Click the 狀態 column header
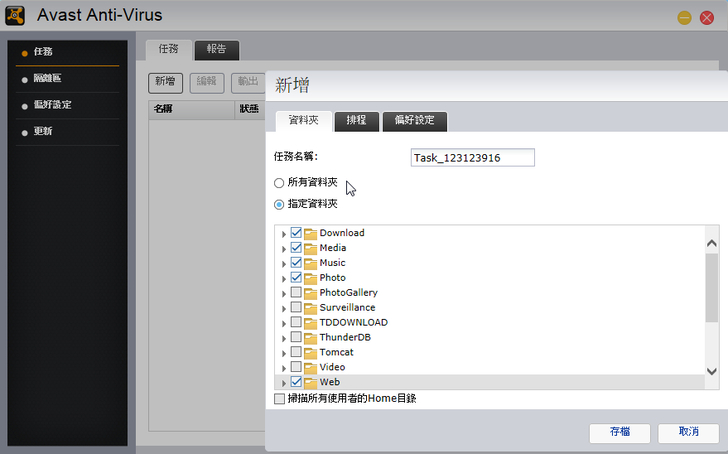 (250, 110)
